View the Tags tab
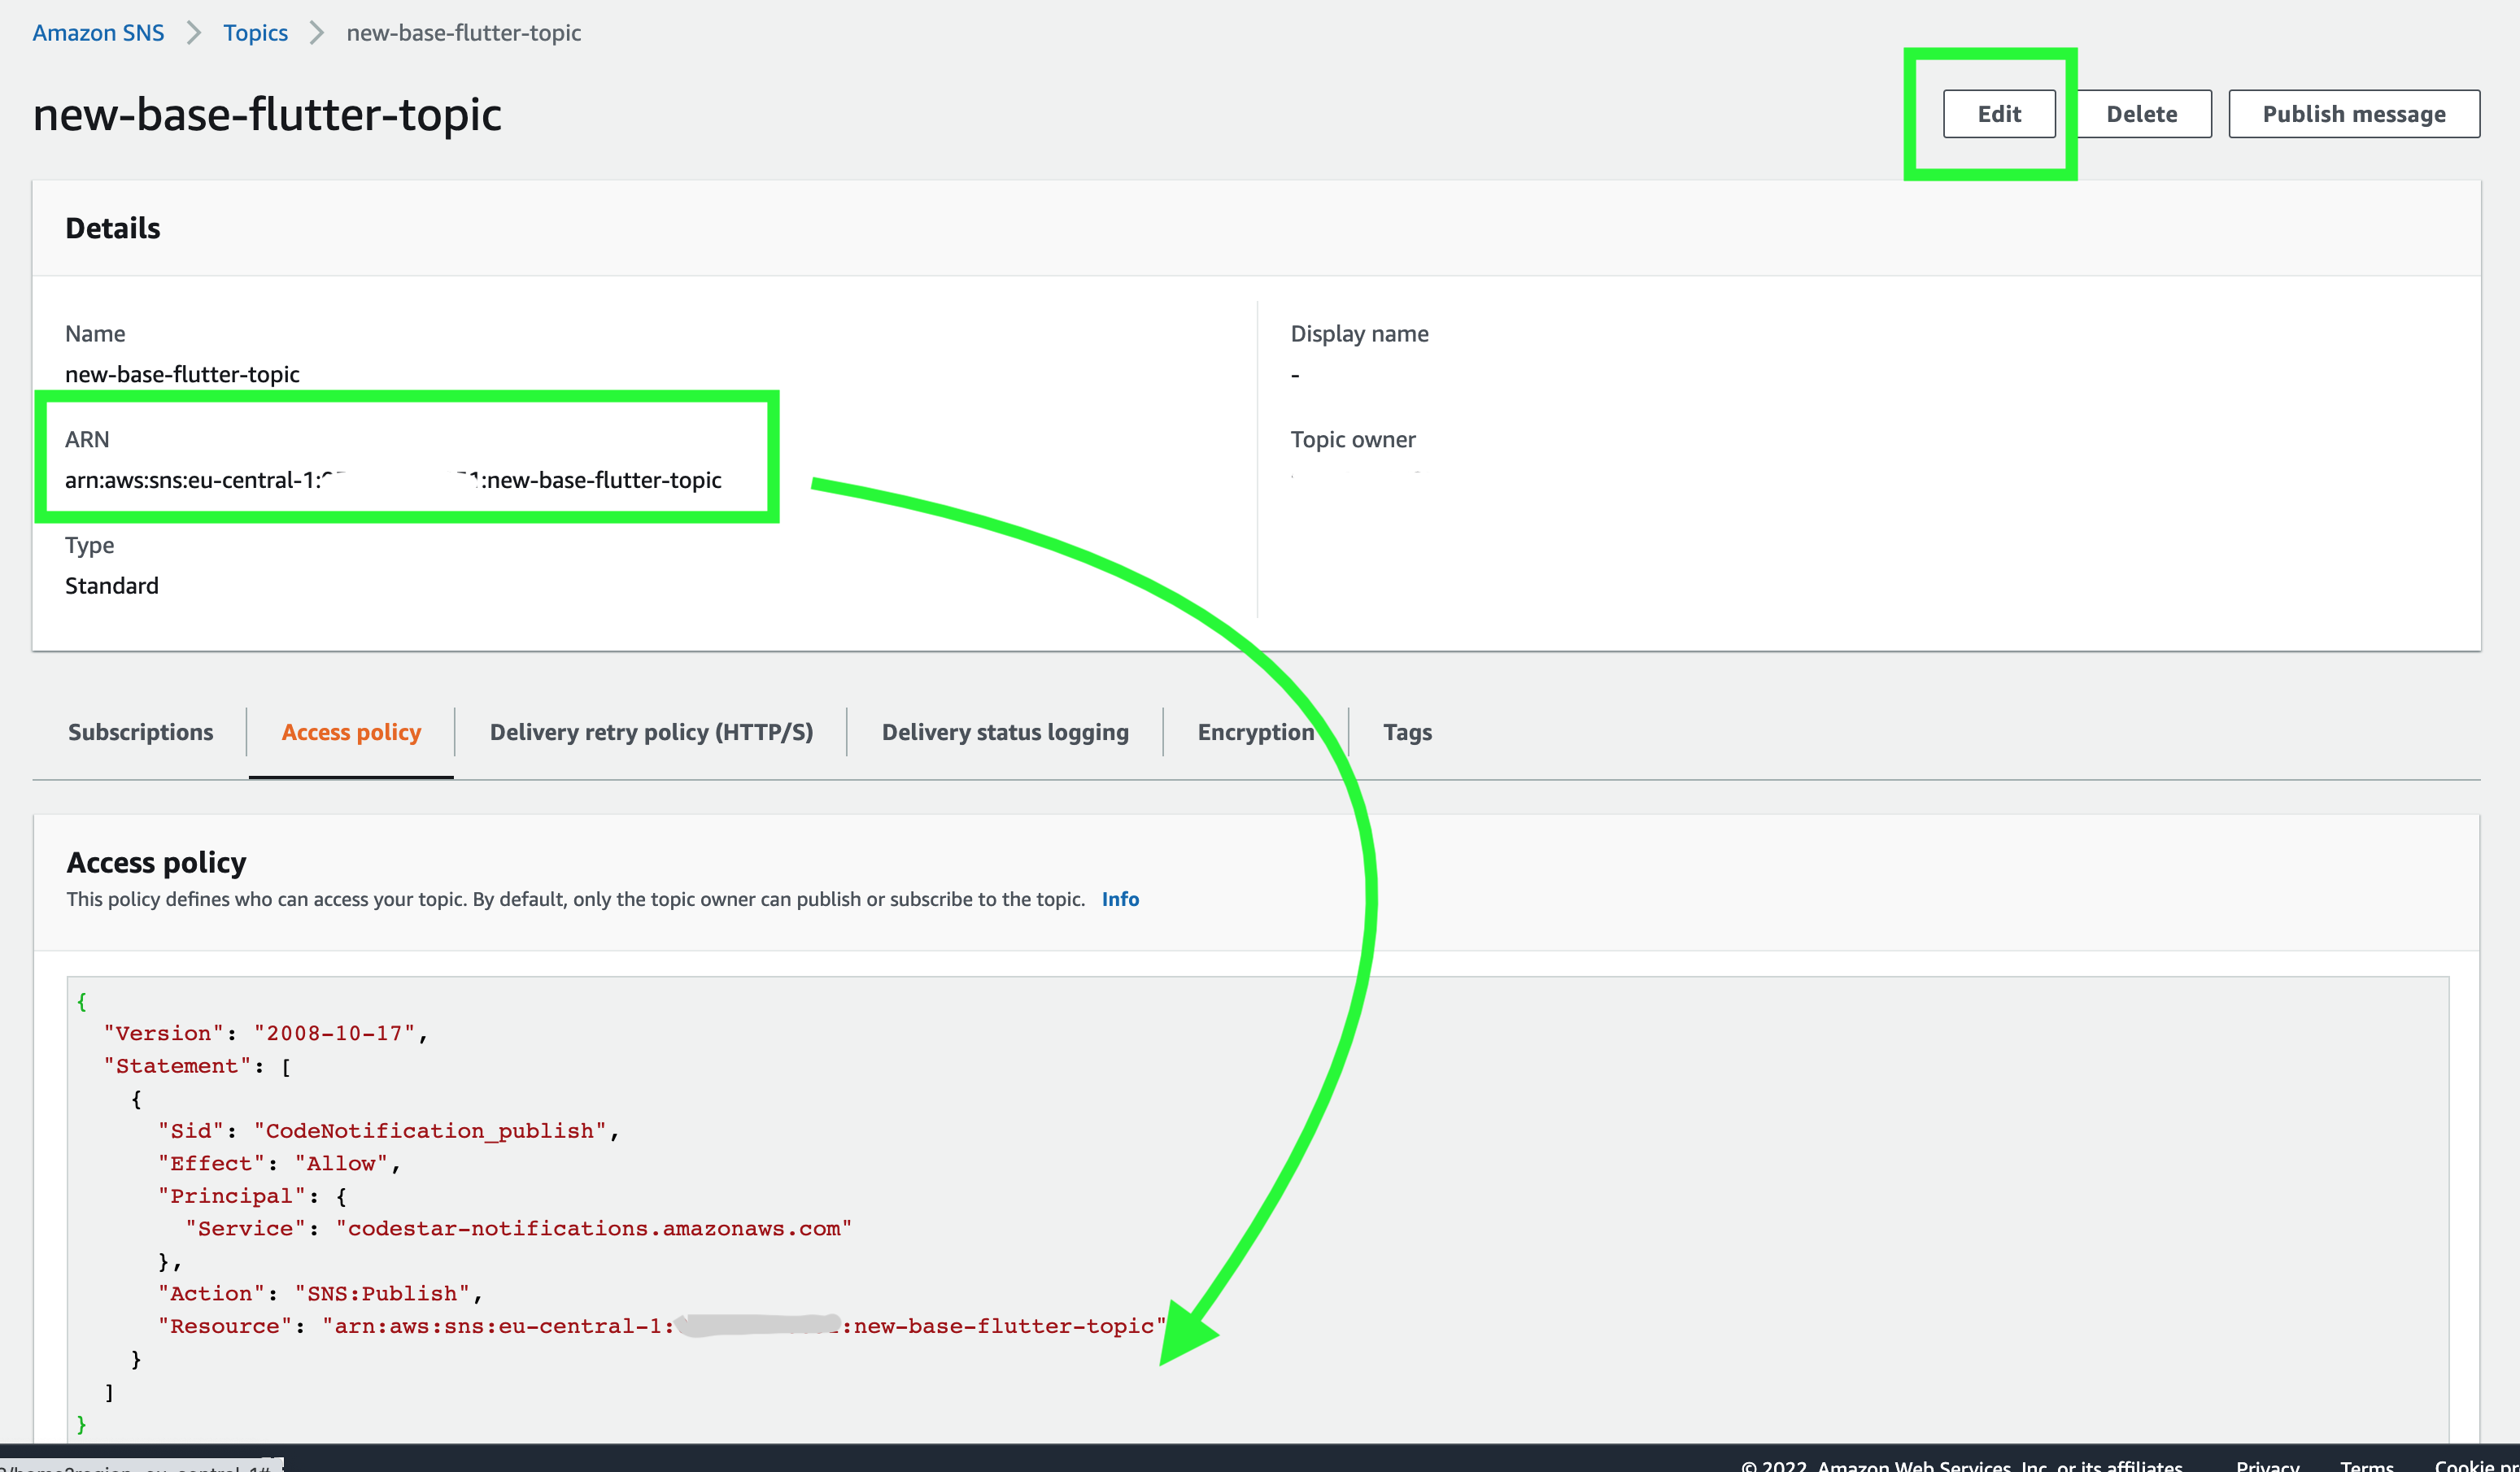This screenshot has height=1472, width=2520. tap(1407, 732)
